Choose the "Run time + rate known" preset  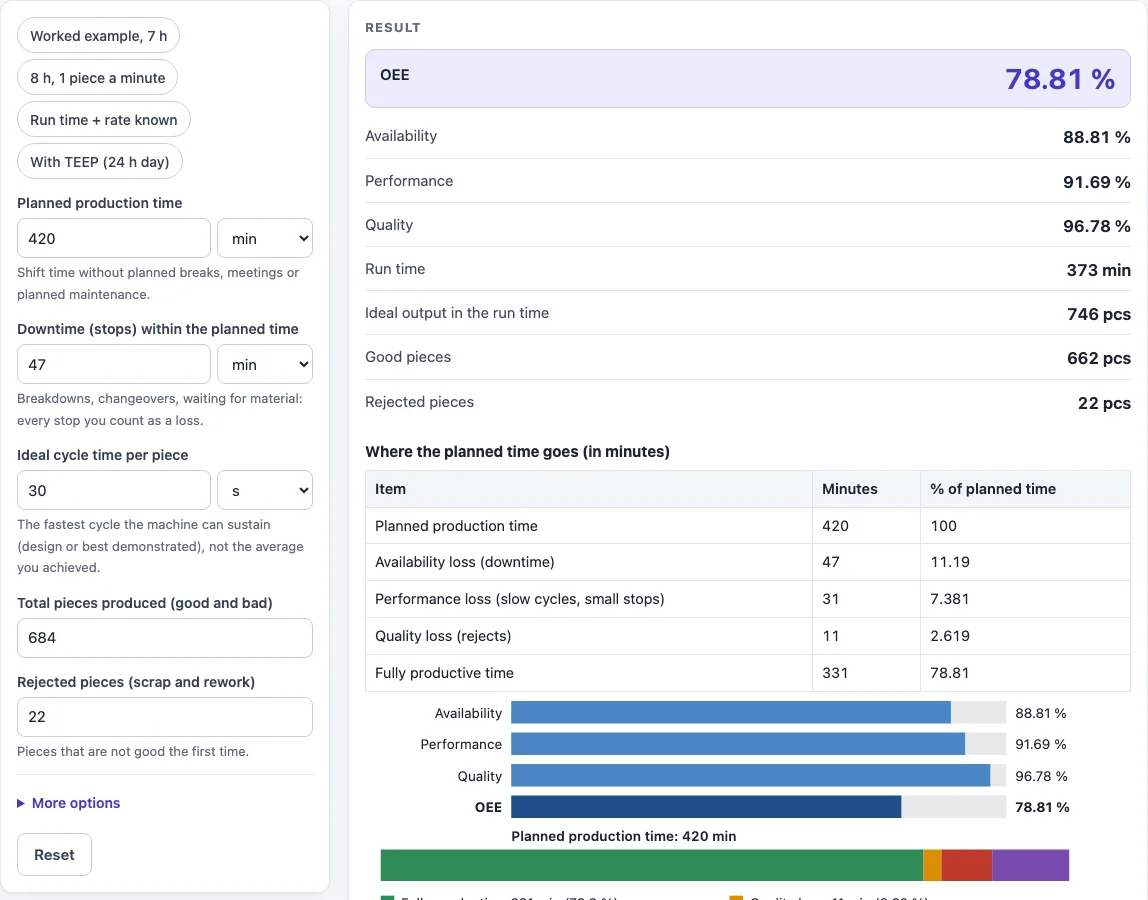[103, 119]
